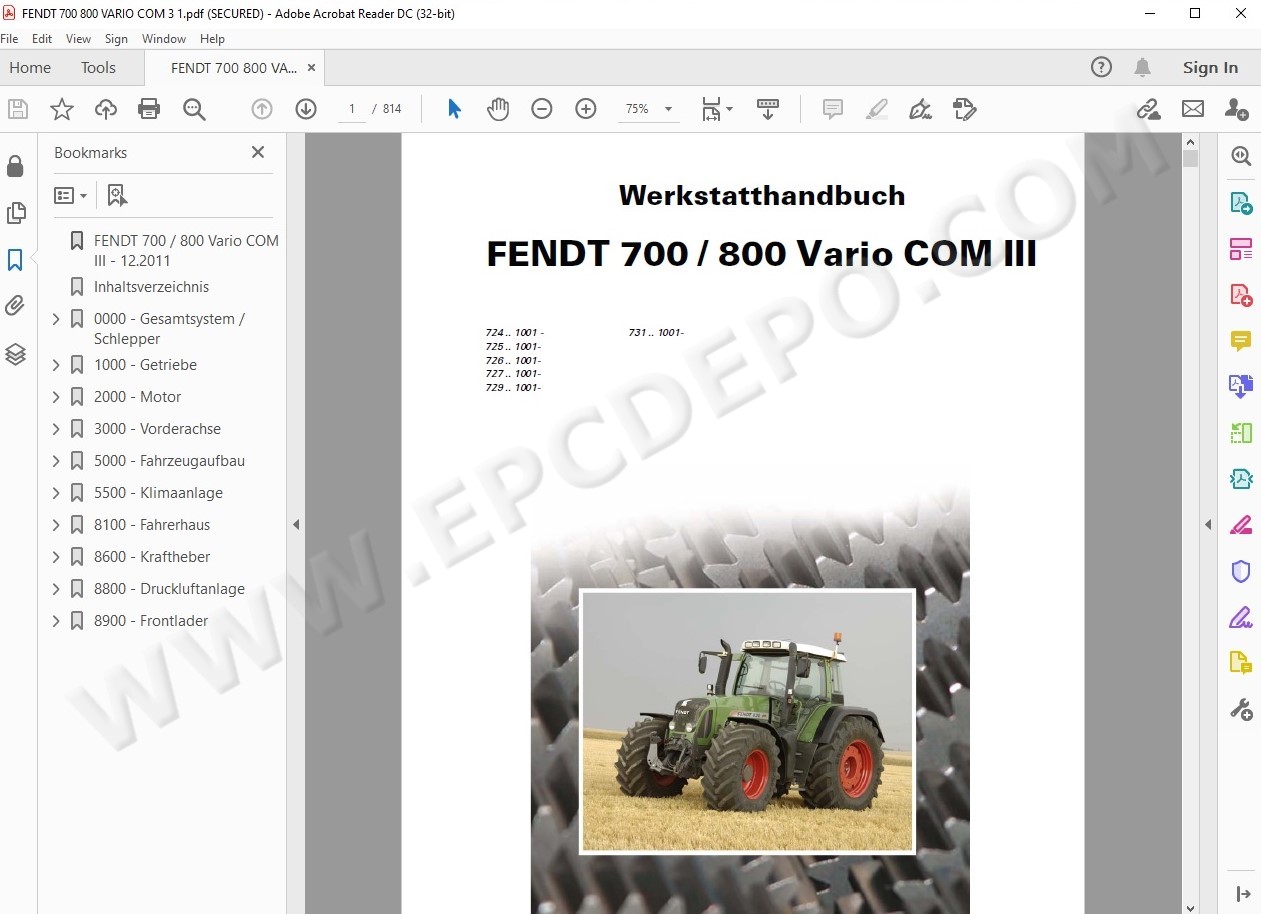Open the File menu

click(9, 39)
